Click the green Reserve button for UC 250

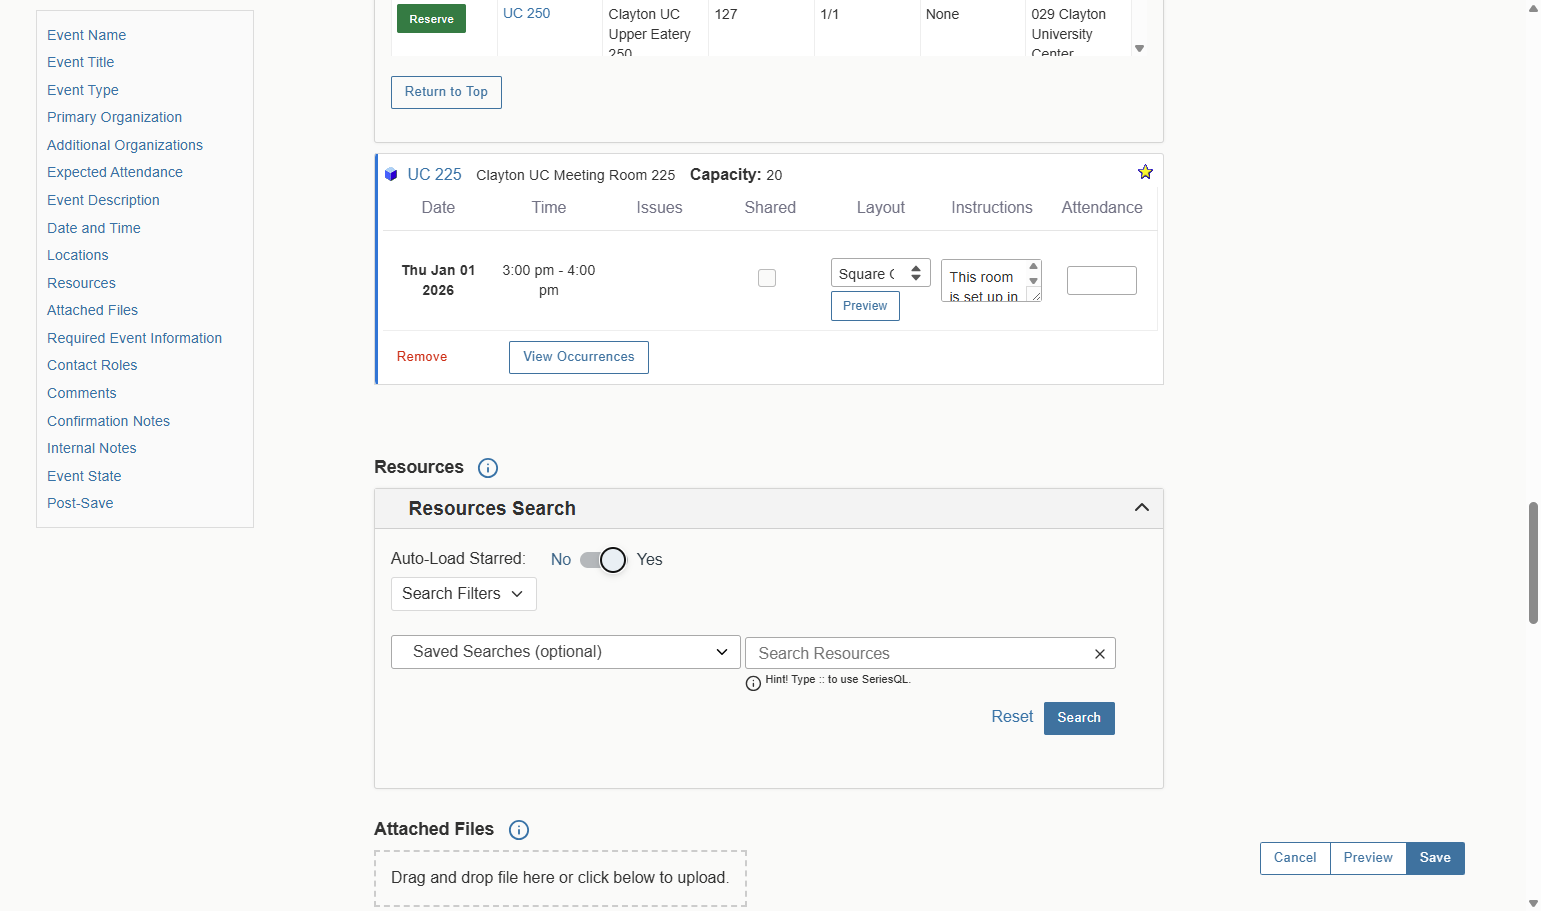[x=431, y=19]
